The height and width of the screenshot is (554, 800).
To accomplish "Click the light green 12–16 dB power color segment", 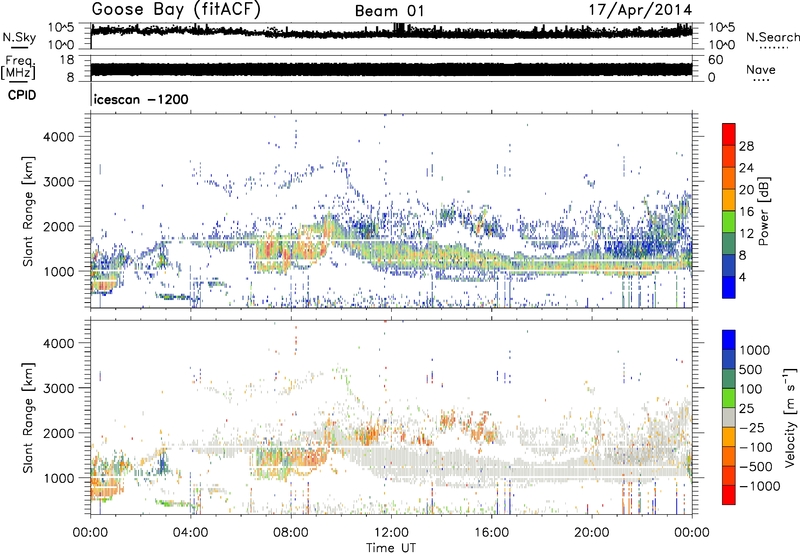I will click(729, 221).
